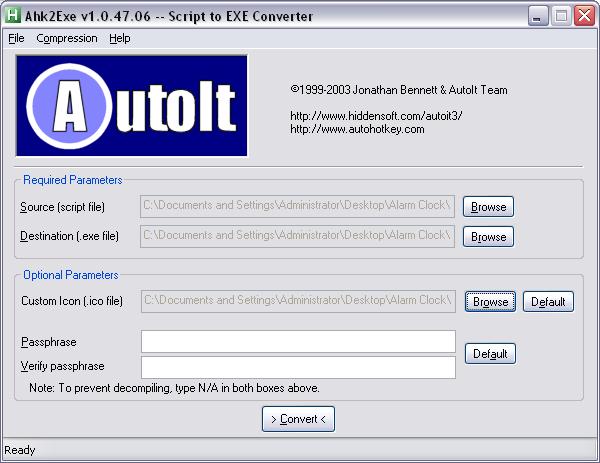Viewport: 600px width, 463px height.
Task: Browse for the Destination exe file
Action: 488,236
